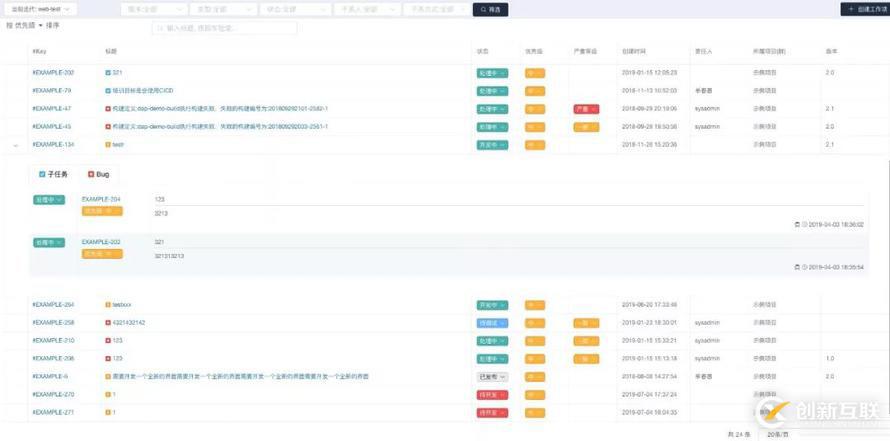The image size is (890, 441).
Task: Click sysadmin assignee in row #EXAMPLE-47
Action: coord(707,108)
